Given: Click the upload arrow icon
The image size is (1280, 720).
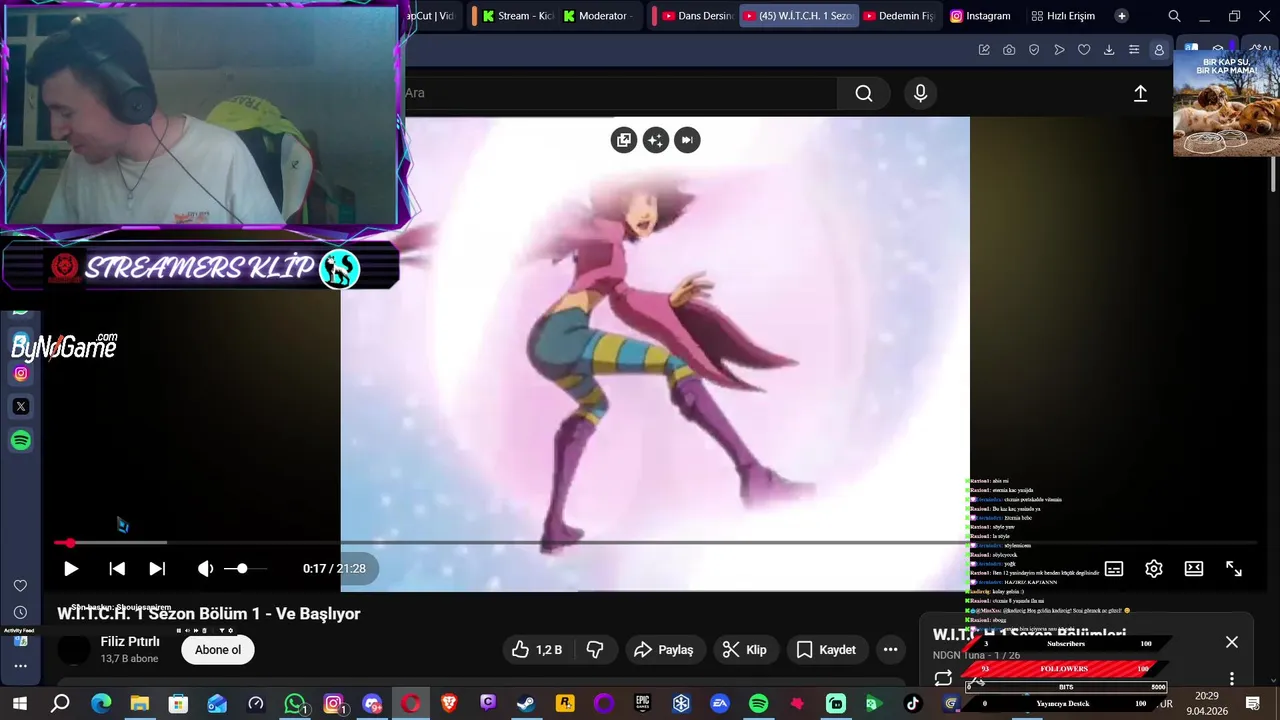Looking at the screenshot, I should [x=1140, y=93].
